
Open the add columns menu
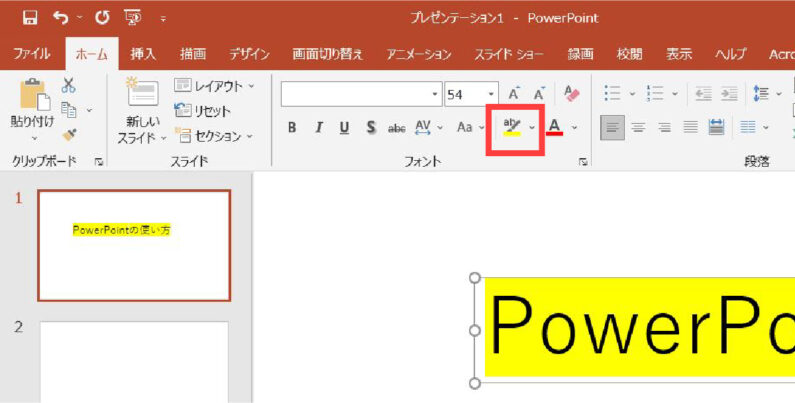coord(754,127)
